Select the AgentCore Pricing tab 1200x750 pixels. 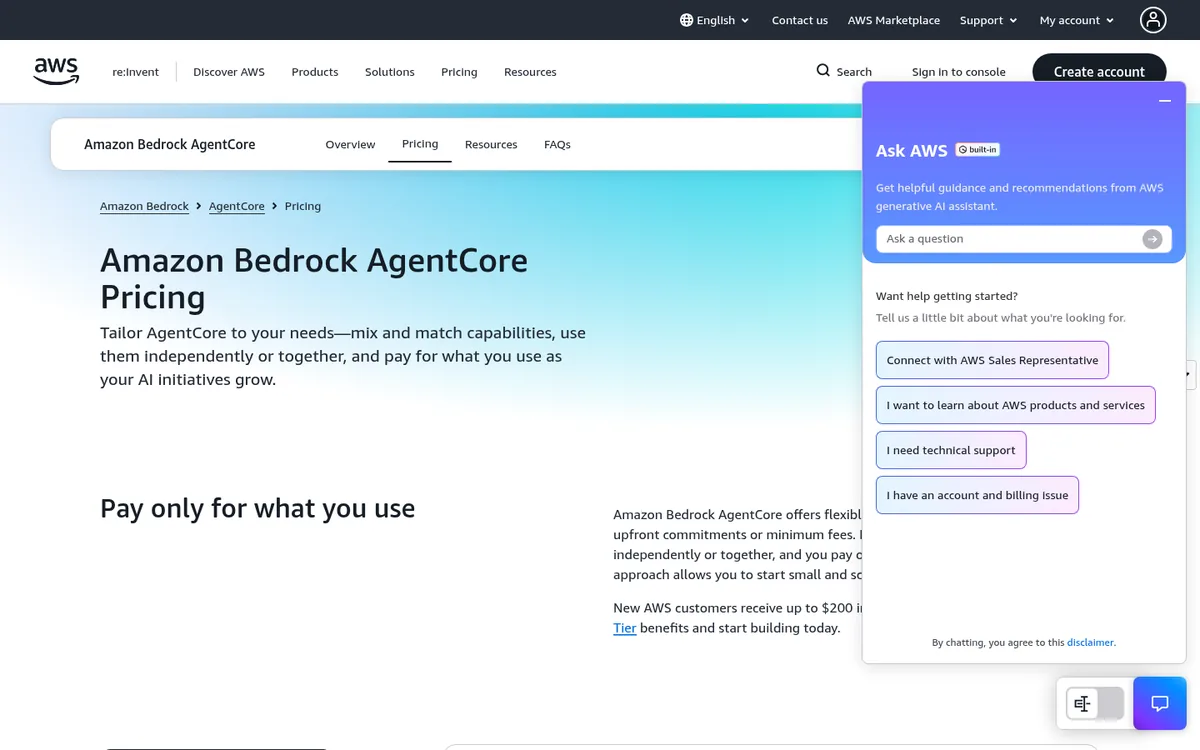tap(420, 144)
